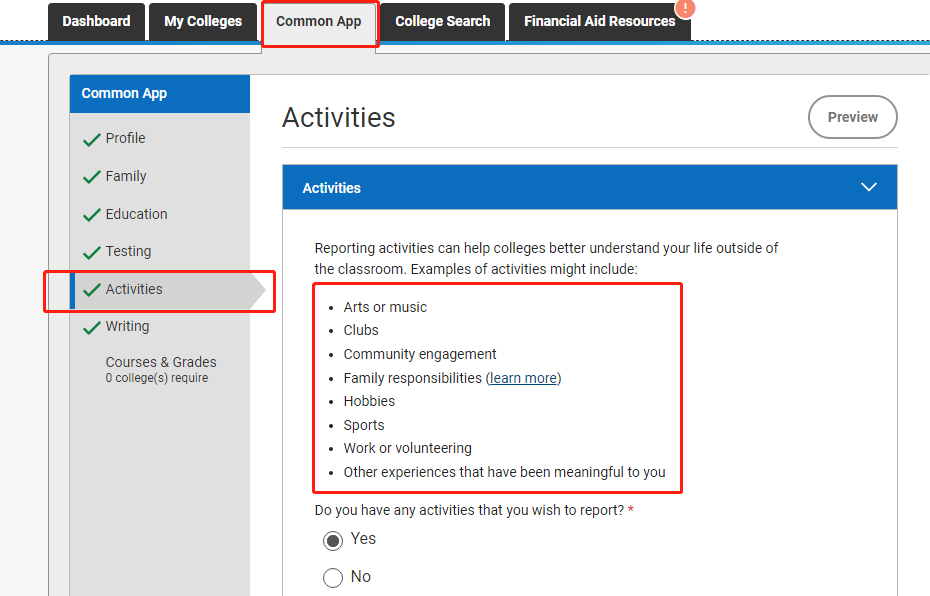The height and width of the screenshot is (596, 930).
Task: Go to the College Search tab
Action: pyautogui.click(x=442, y=22)
